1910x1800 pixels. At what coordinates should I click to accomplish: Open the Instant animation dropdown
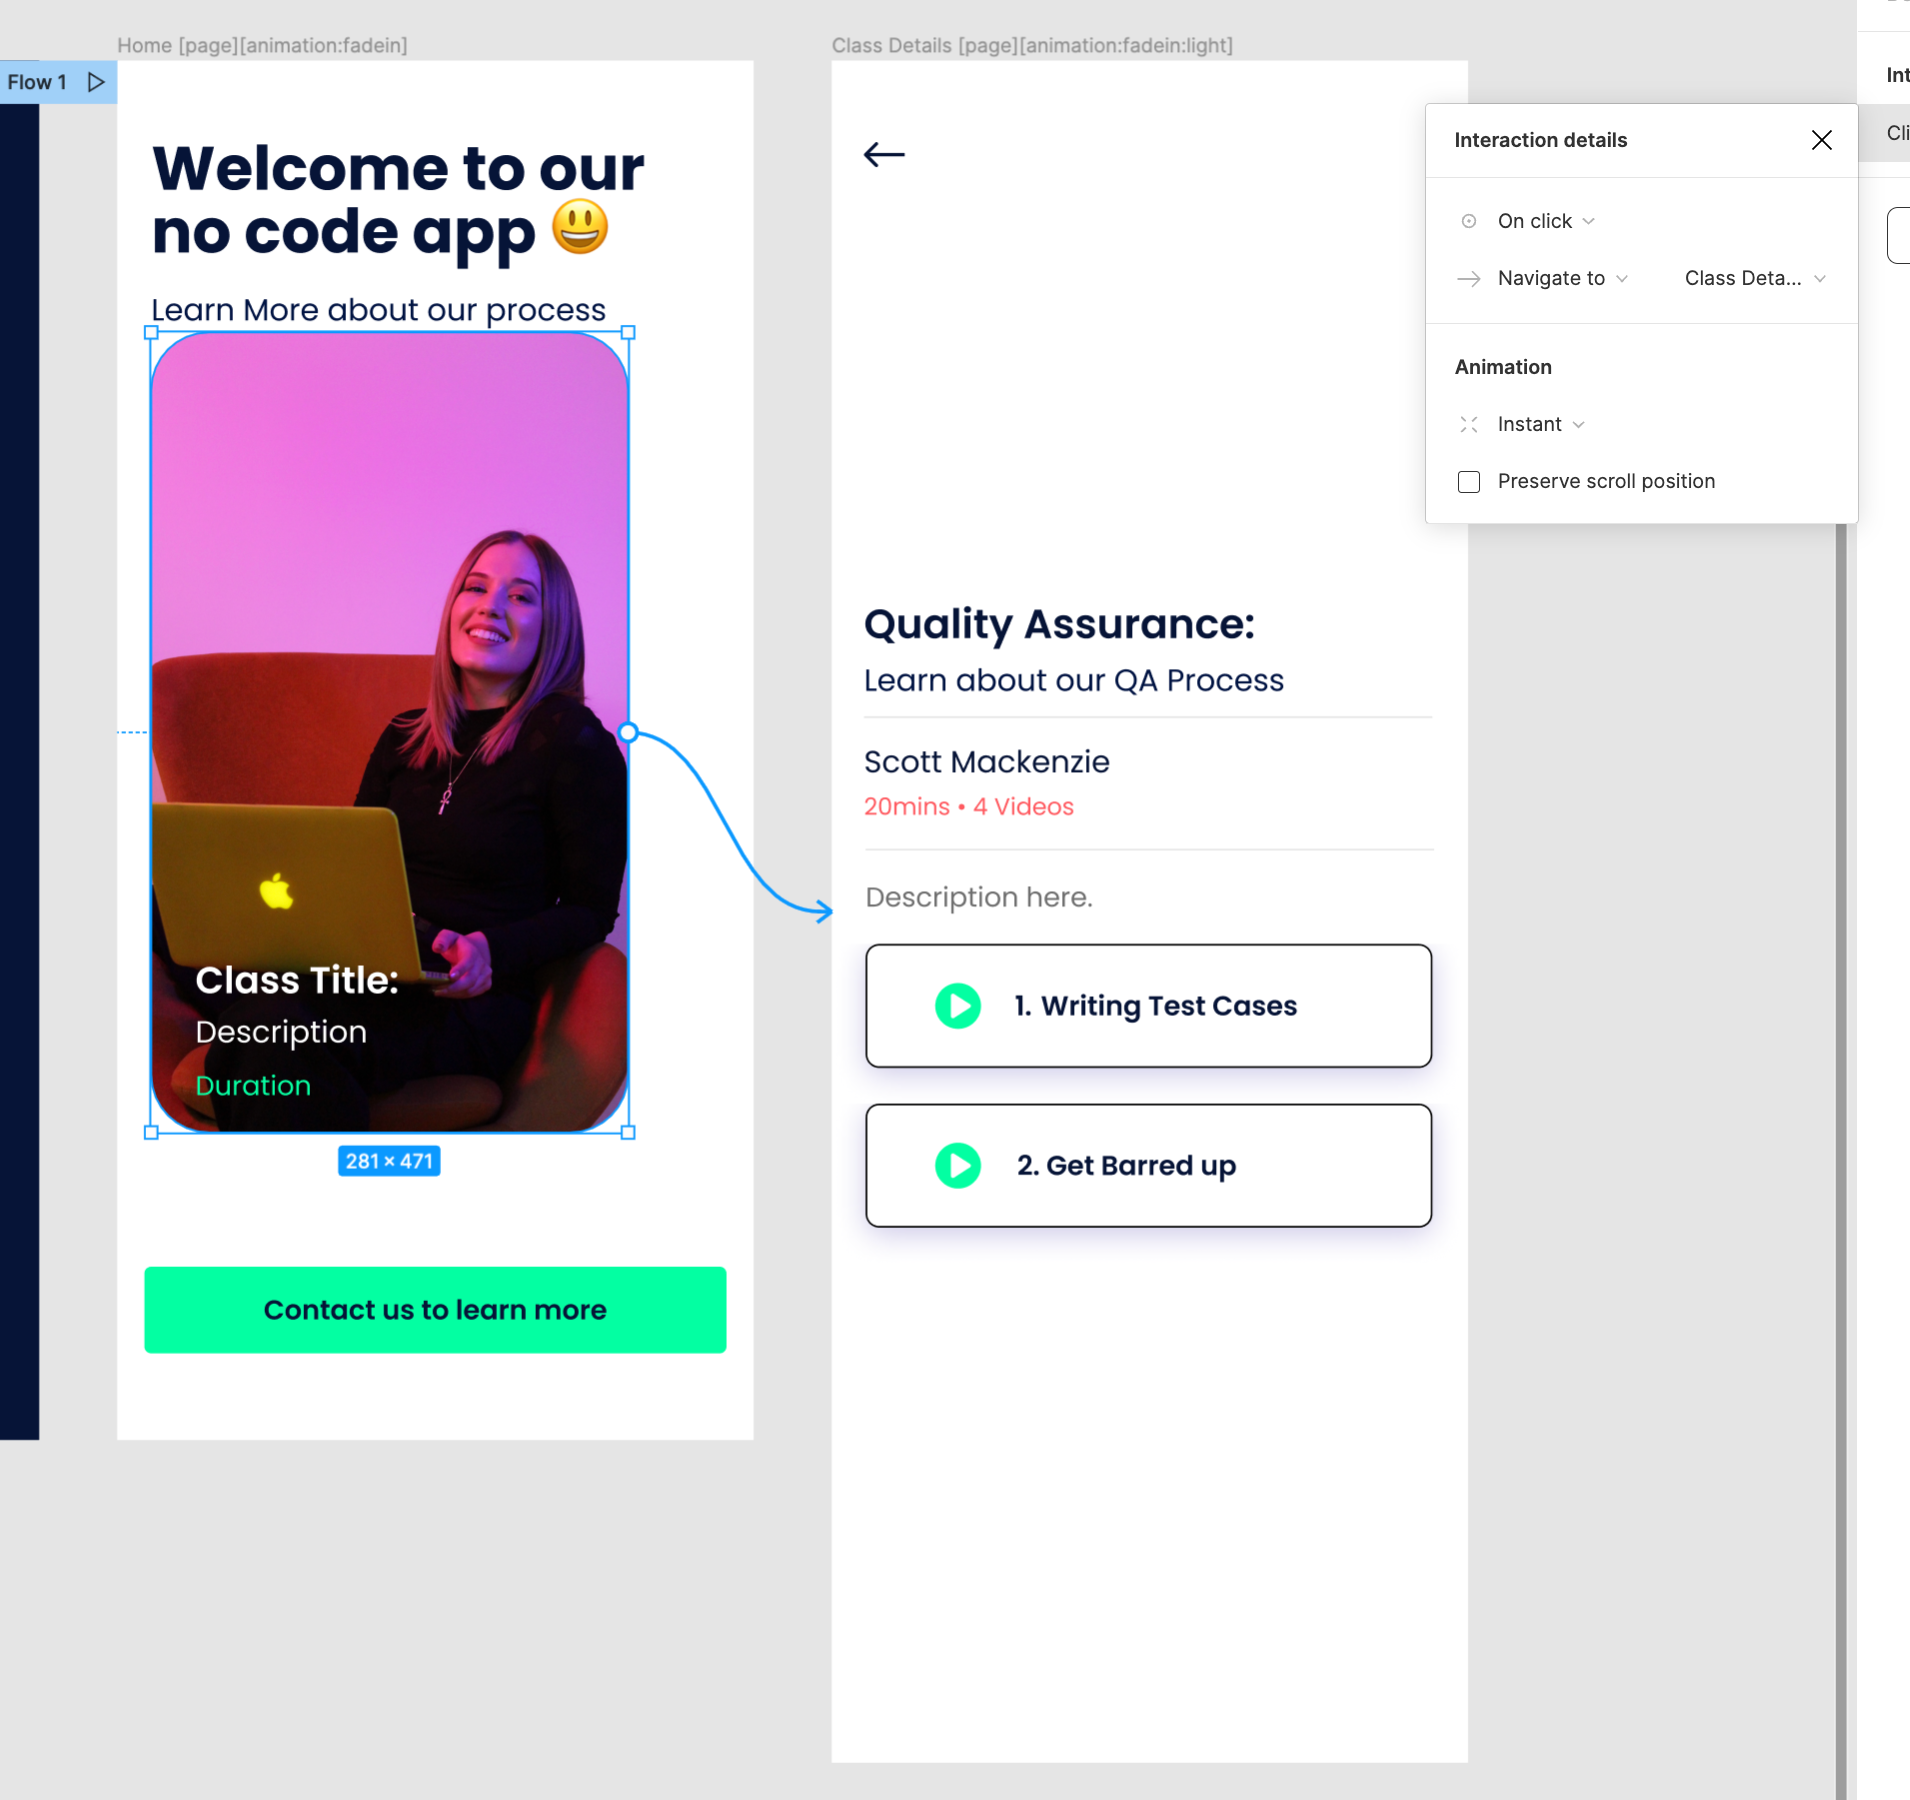pos(1541,424)
